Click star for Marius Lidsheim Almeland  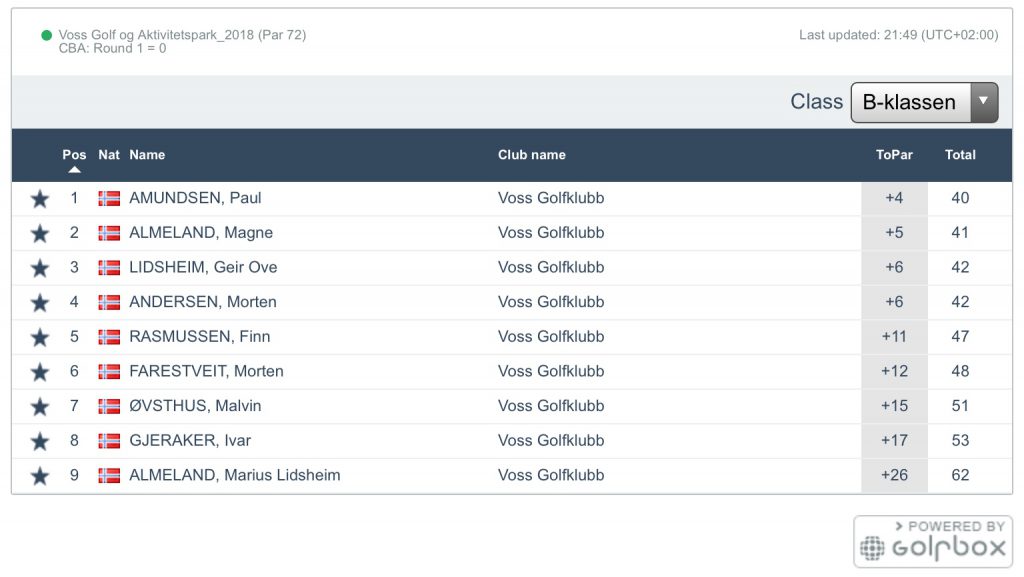tap(40, 476)
